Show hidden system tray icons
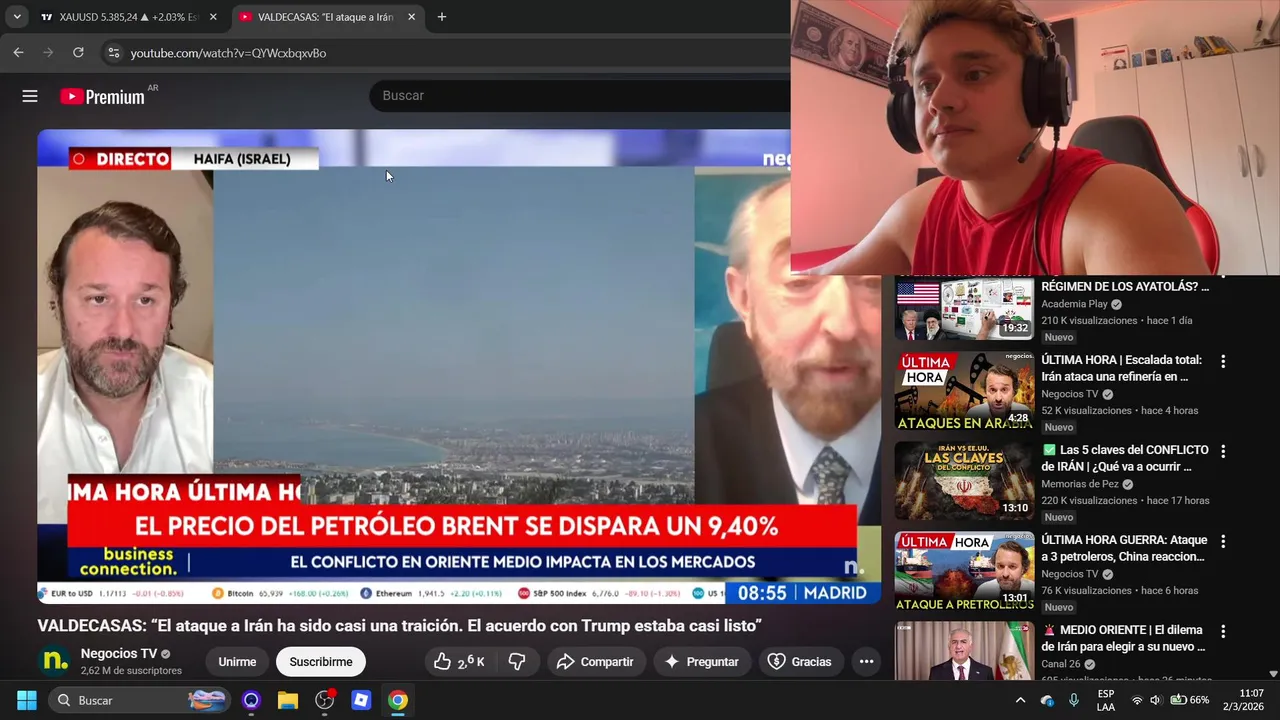Image resolution: width=1280 pixels, height=720 pixels. click(x=1020, y=700)
